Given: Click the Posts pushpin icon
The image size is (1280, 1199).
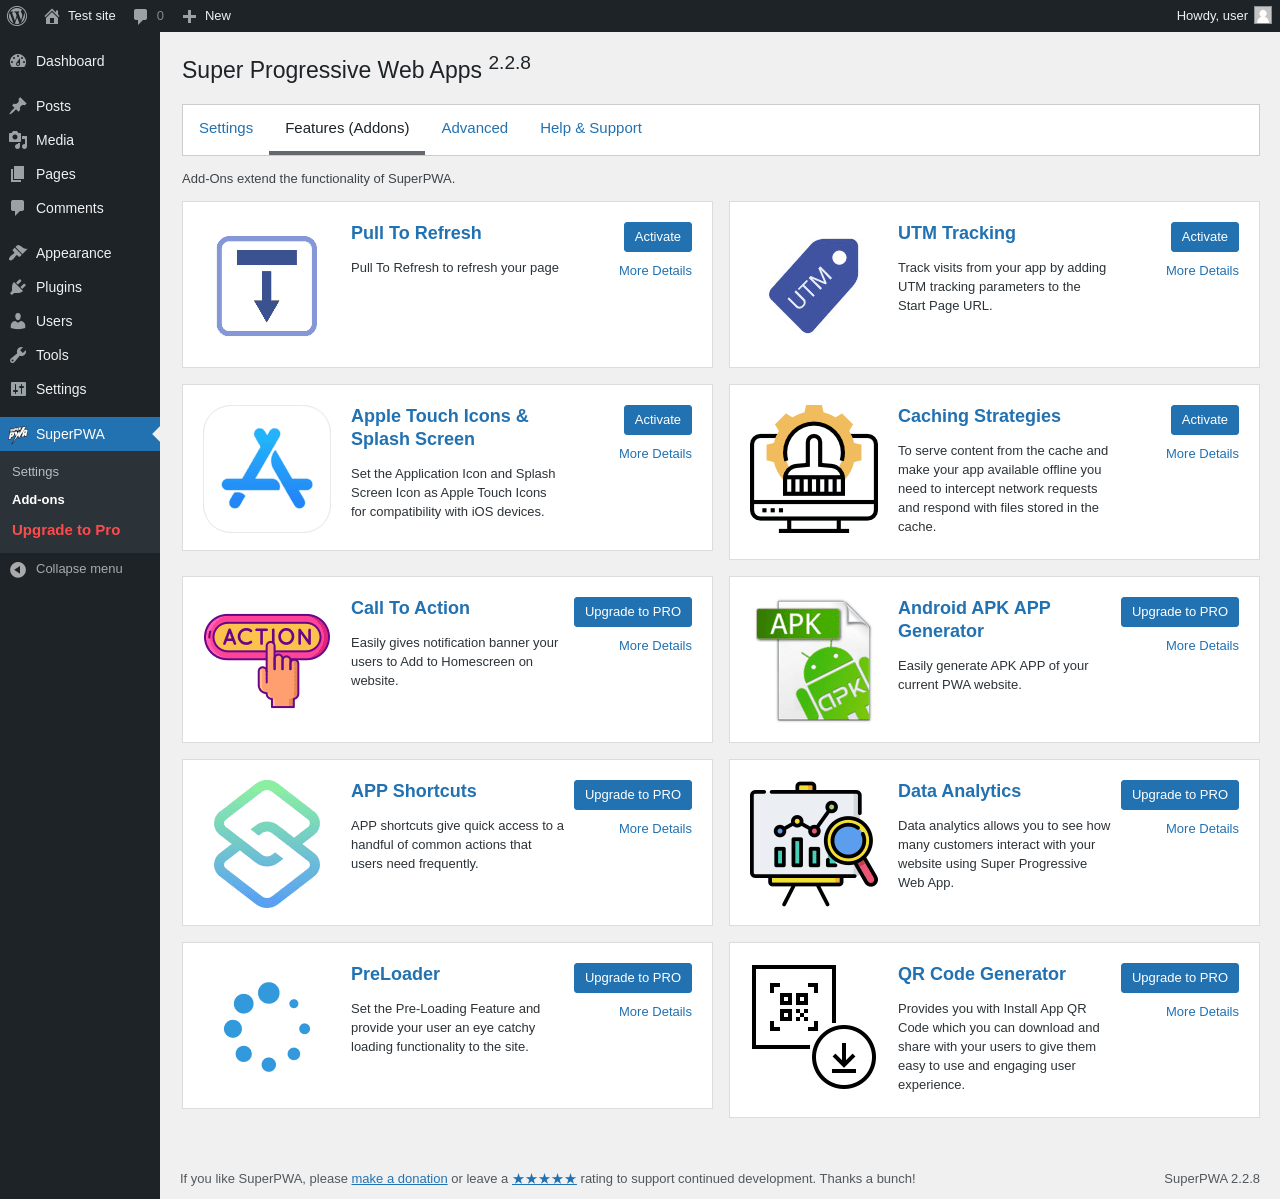Looking at the screenshot, I should [18, 106].
